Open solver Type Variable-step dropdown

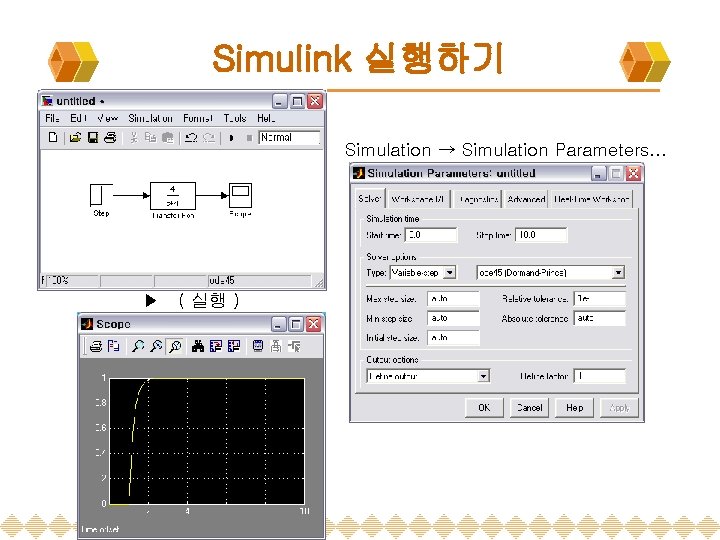point(423,273)
